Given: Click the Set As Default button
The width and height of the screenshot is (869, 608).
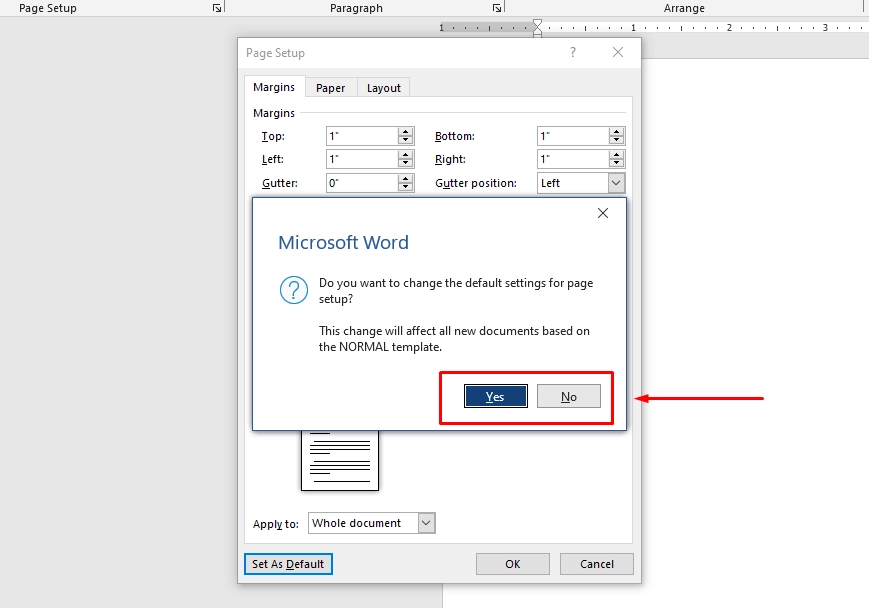Looking at the screenshot, I should tap(288, 564).
